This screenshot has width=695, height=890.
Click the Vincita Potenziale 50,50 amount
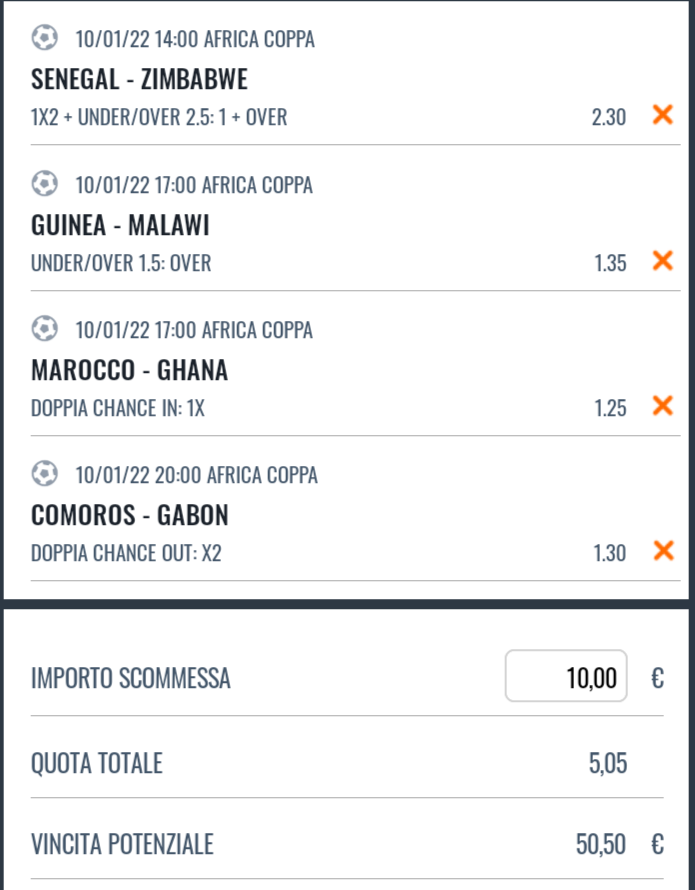(601, 845)
